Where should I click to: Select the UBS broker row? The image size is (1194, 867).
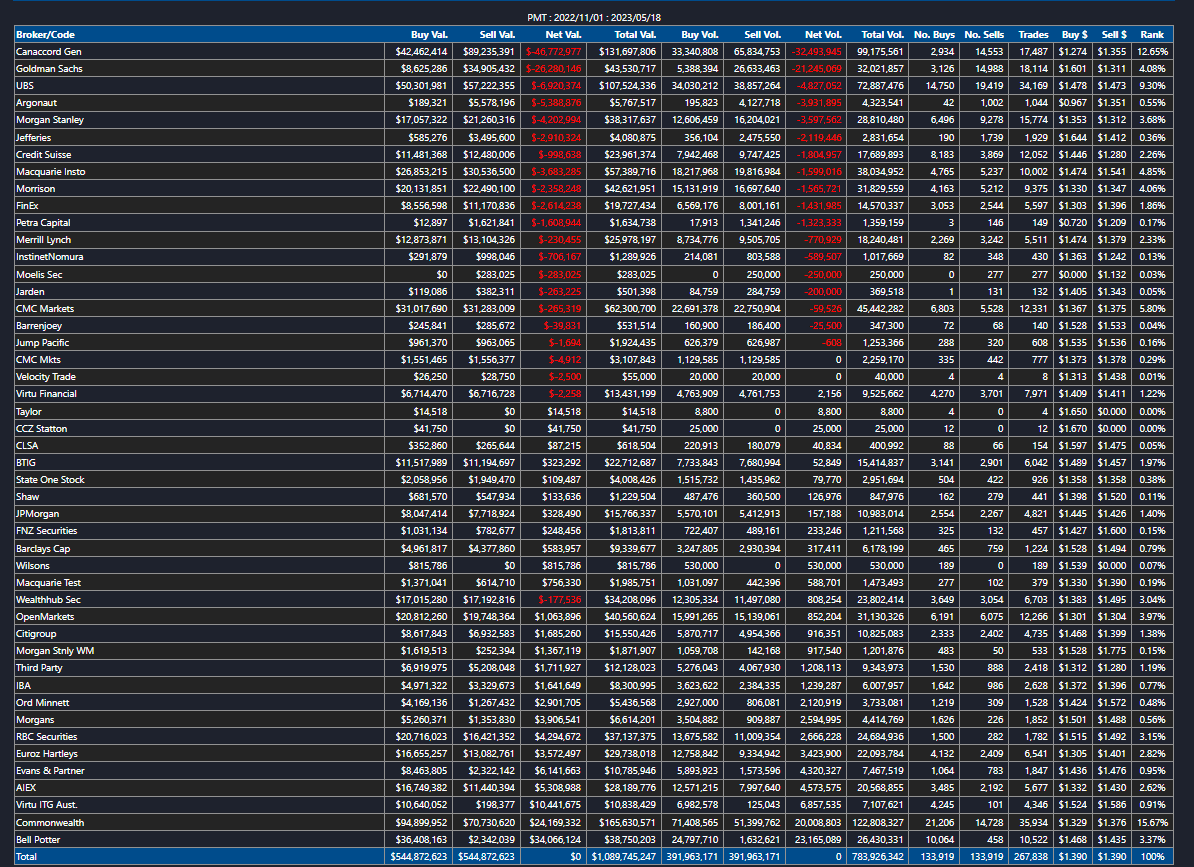[x=594, y=86]
